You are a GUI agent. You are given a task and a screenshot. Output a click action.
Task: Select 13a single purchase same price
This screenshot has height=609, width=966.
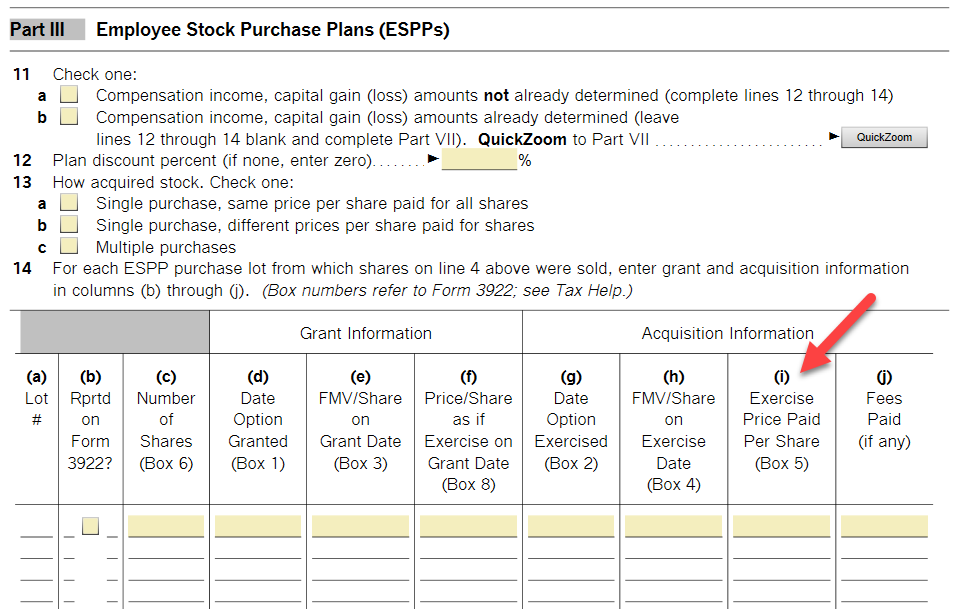point(69,203)
